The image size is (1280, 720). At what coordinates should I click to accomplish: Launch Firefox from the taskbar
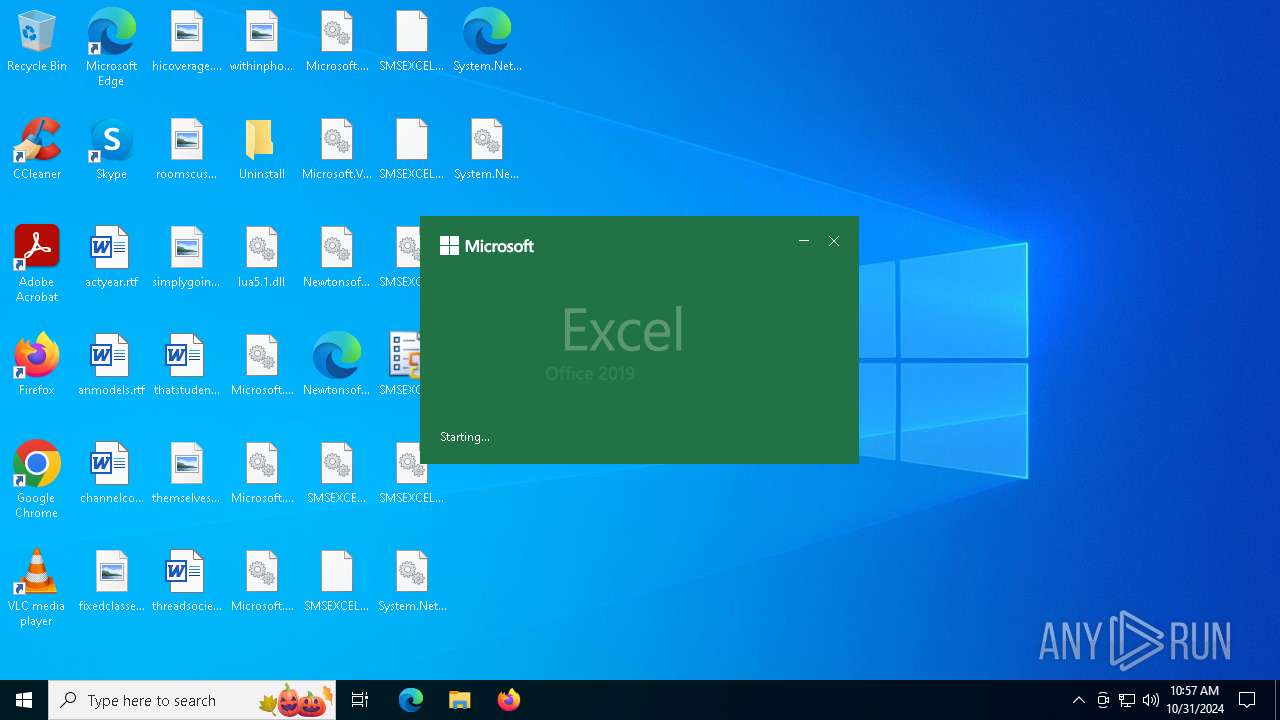tap(508, 700)
